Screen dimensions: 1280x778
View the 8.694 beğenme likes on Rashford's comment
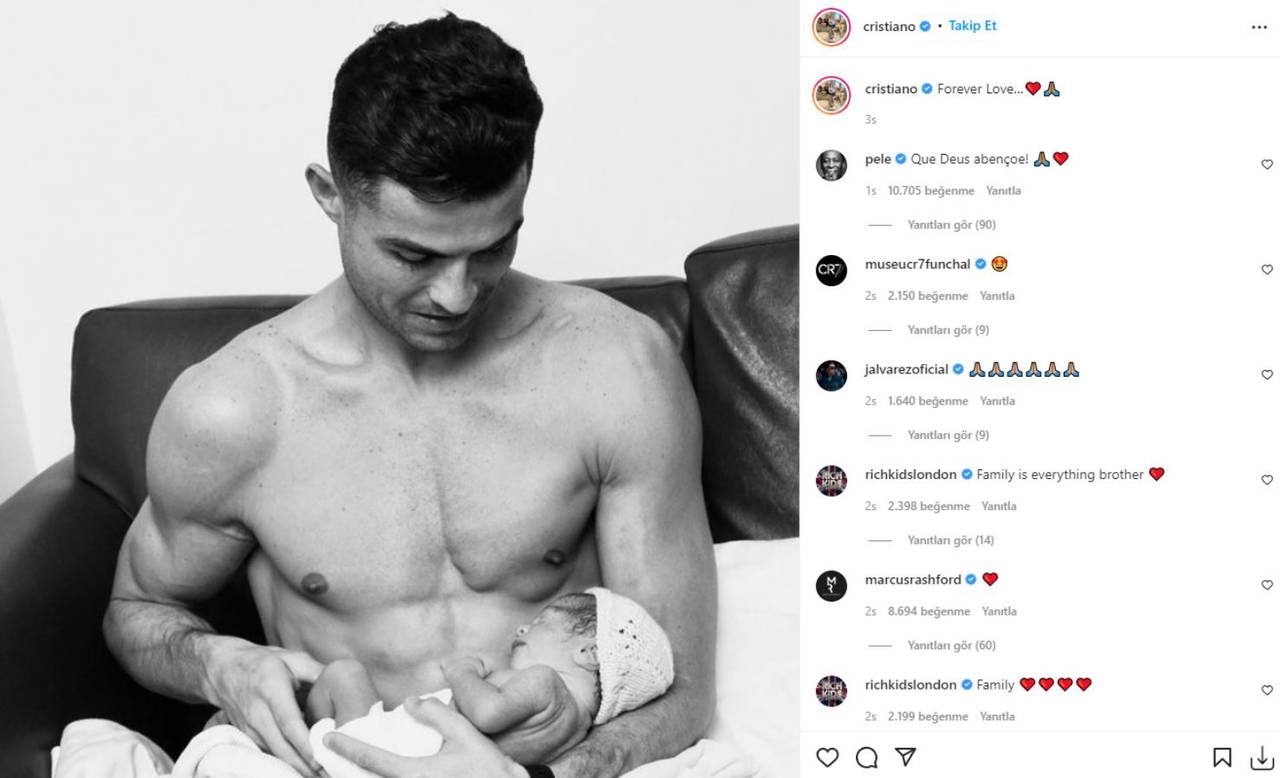929,611
